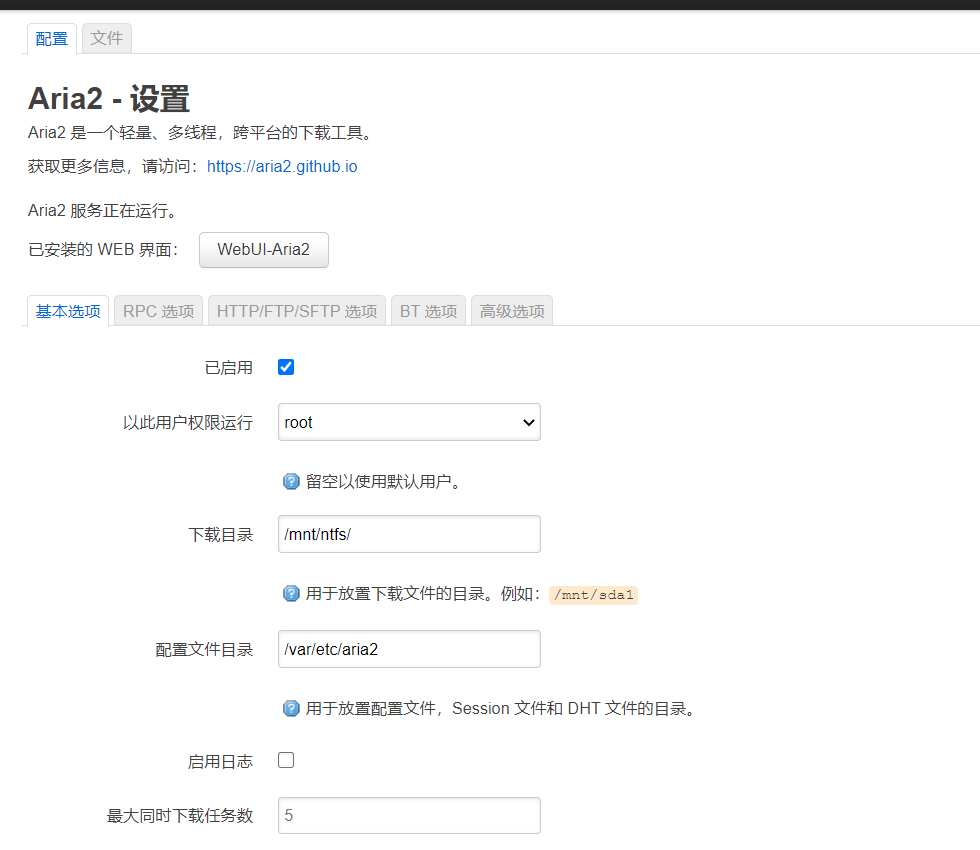Viewport: 980px width, 850px height.
Task: Open the HTTP/FTP/SFTP 选项 tab
Action: tap(296, 311)
